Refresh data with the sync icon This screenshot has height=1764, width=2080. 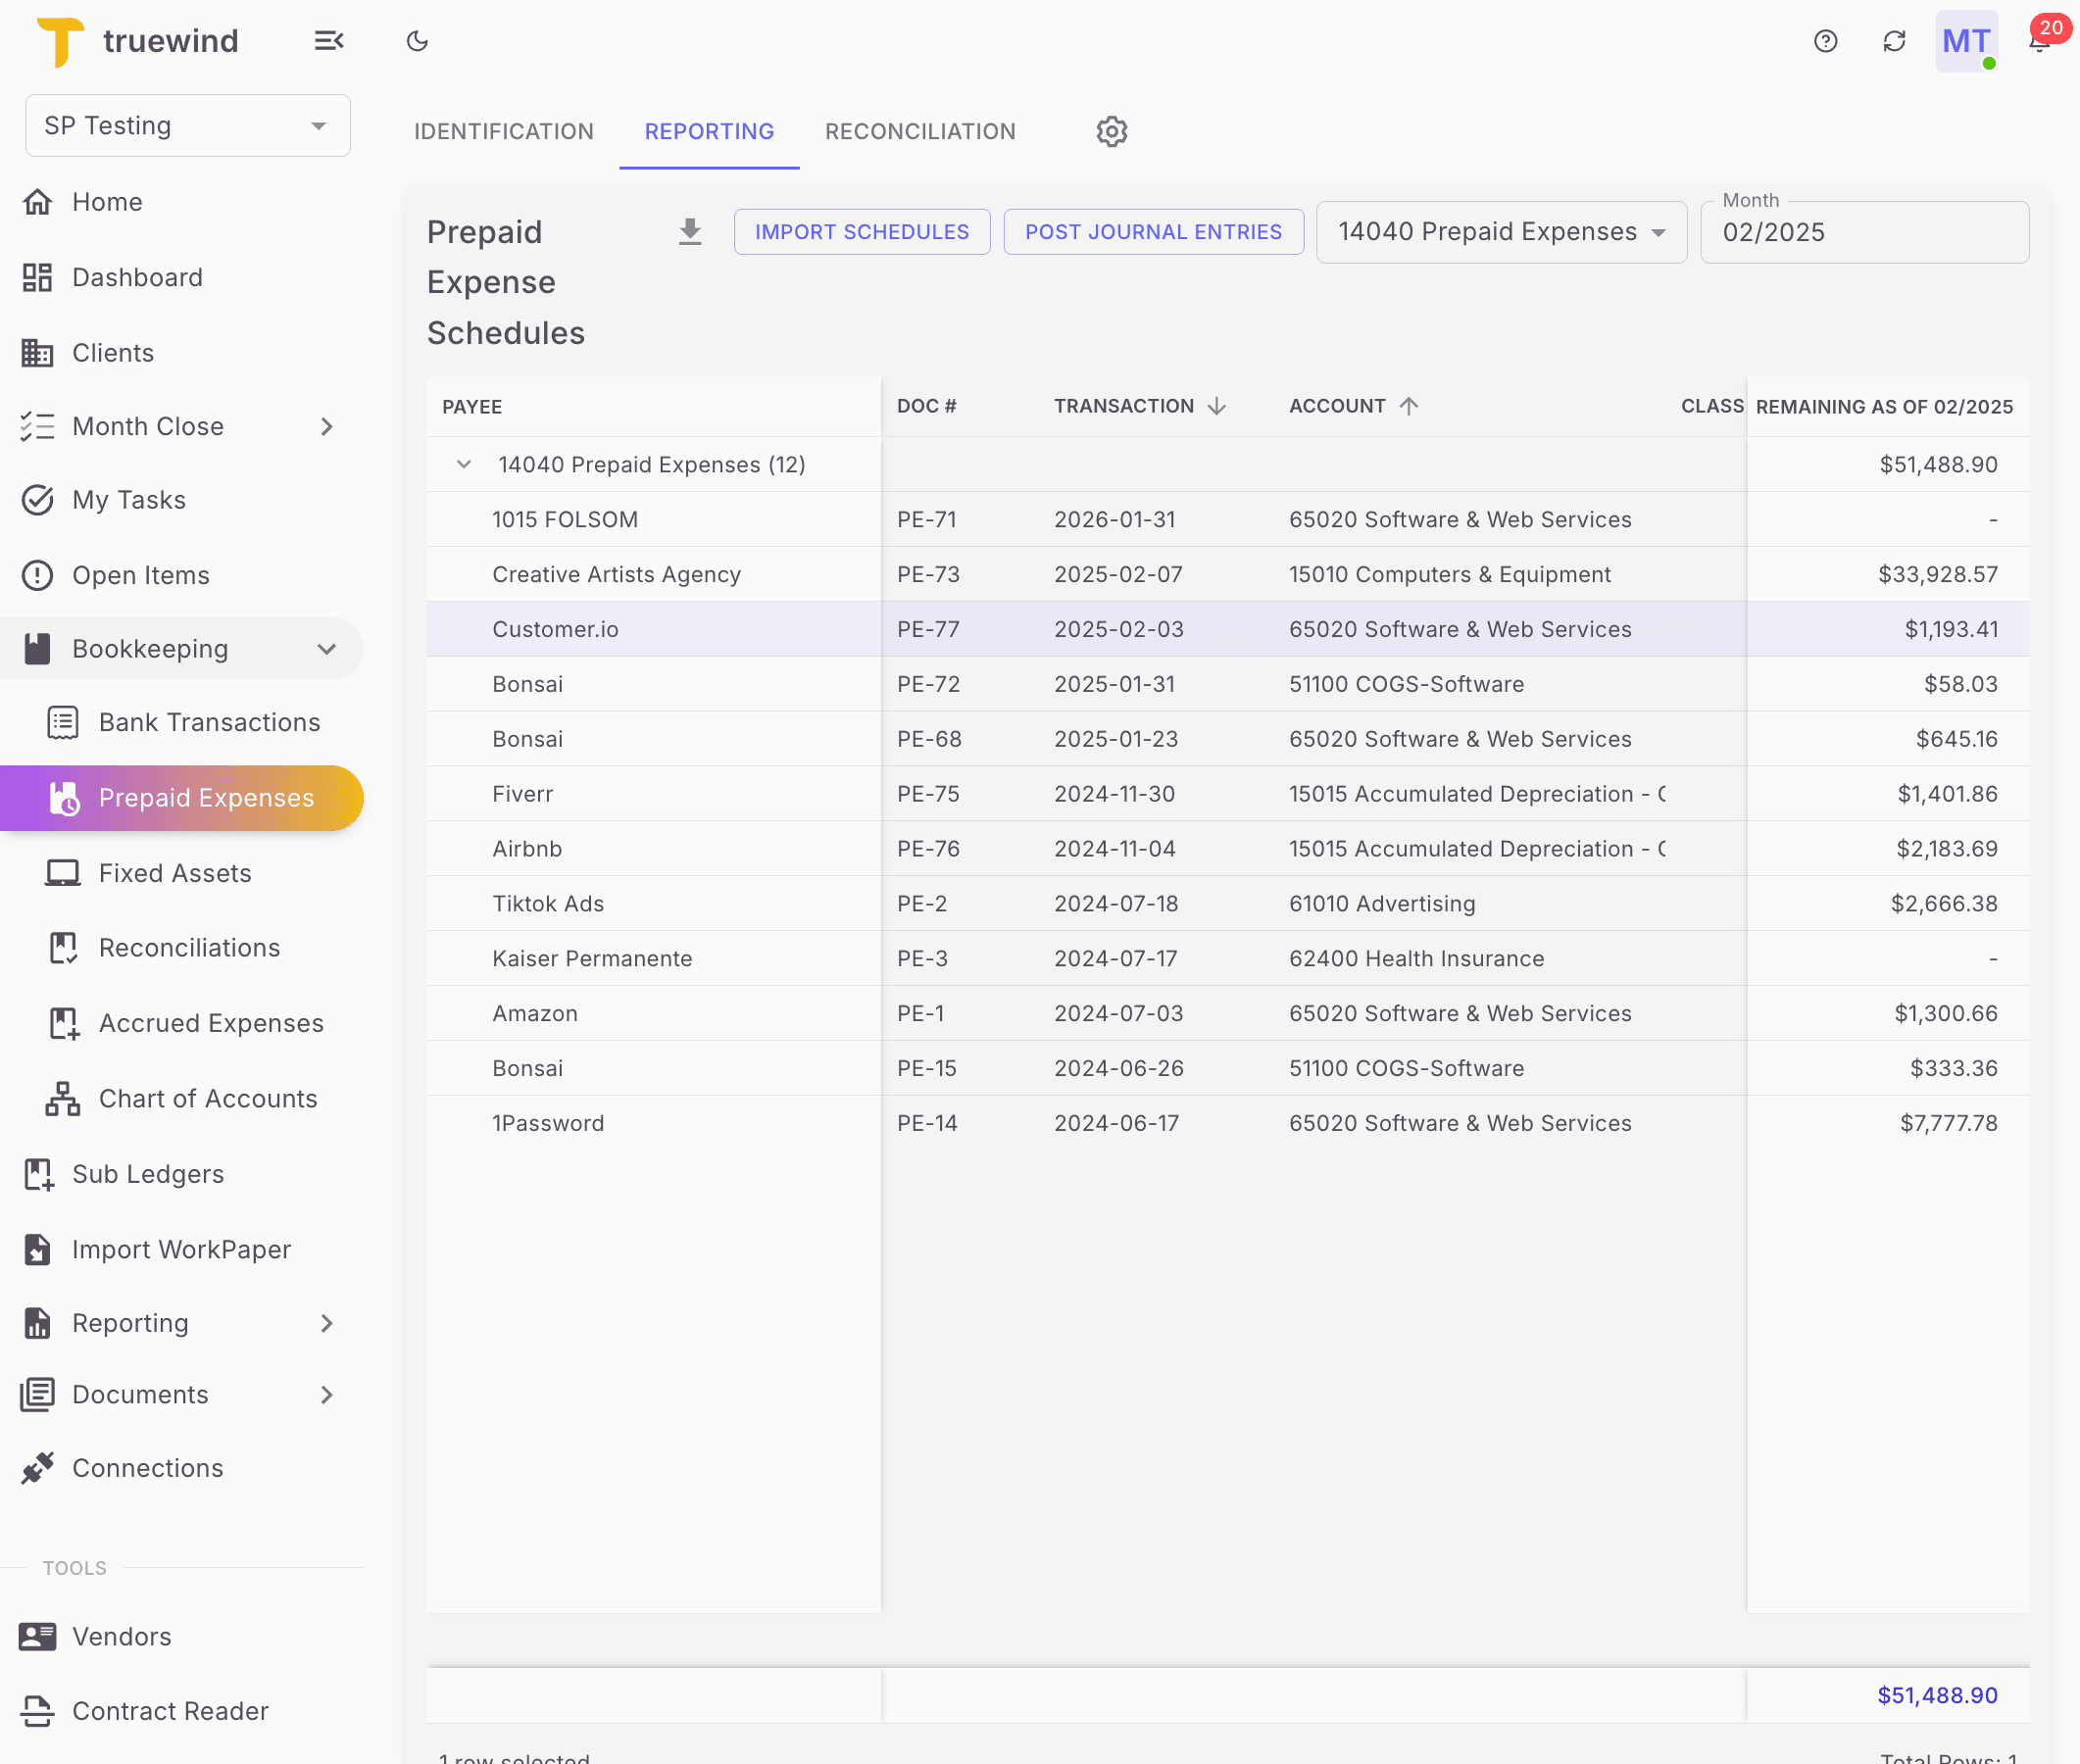pos(1894,41)
